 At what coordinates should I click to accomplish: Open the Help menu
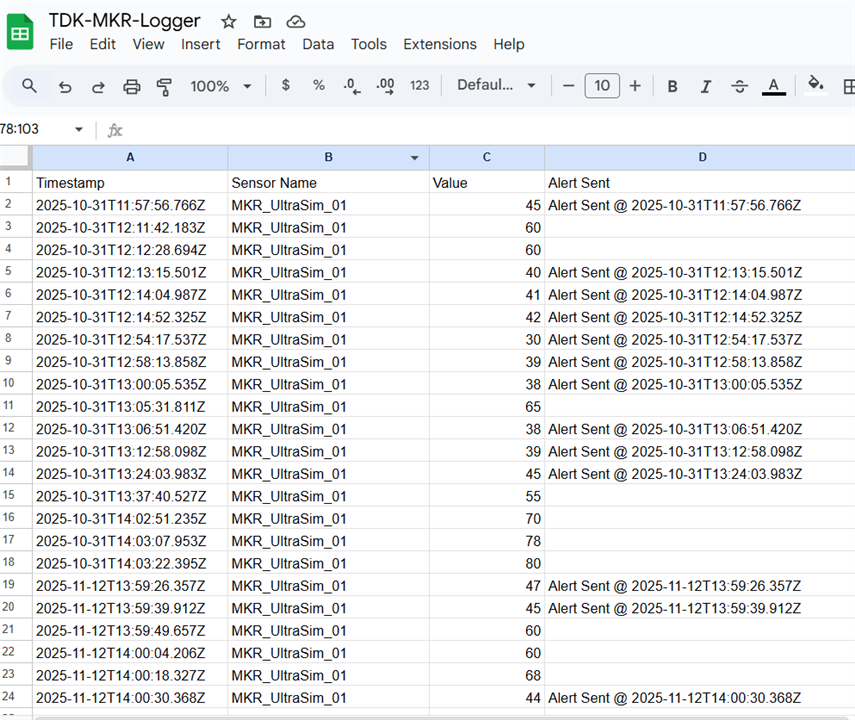(509, 44)
